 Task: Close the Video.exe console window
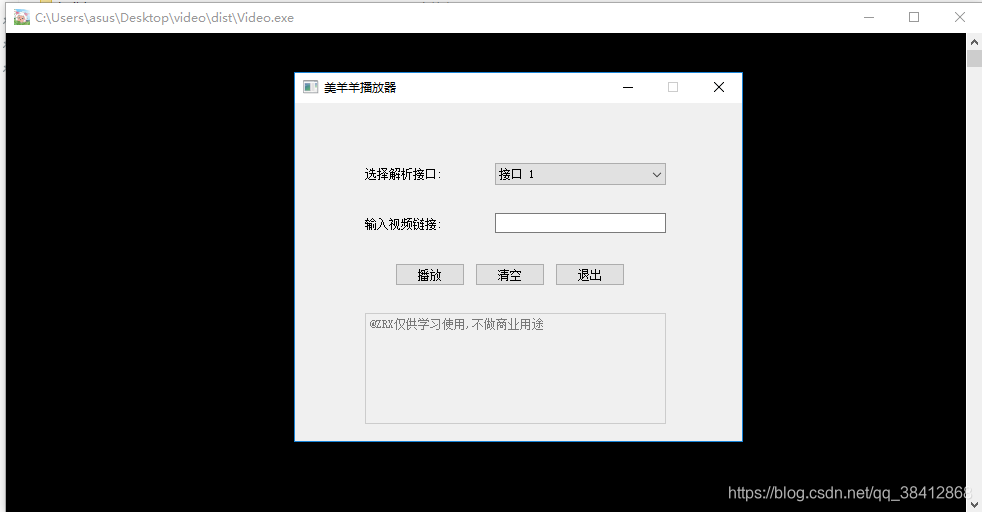point(959,18)
